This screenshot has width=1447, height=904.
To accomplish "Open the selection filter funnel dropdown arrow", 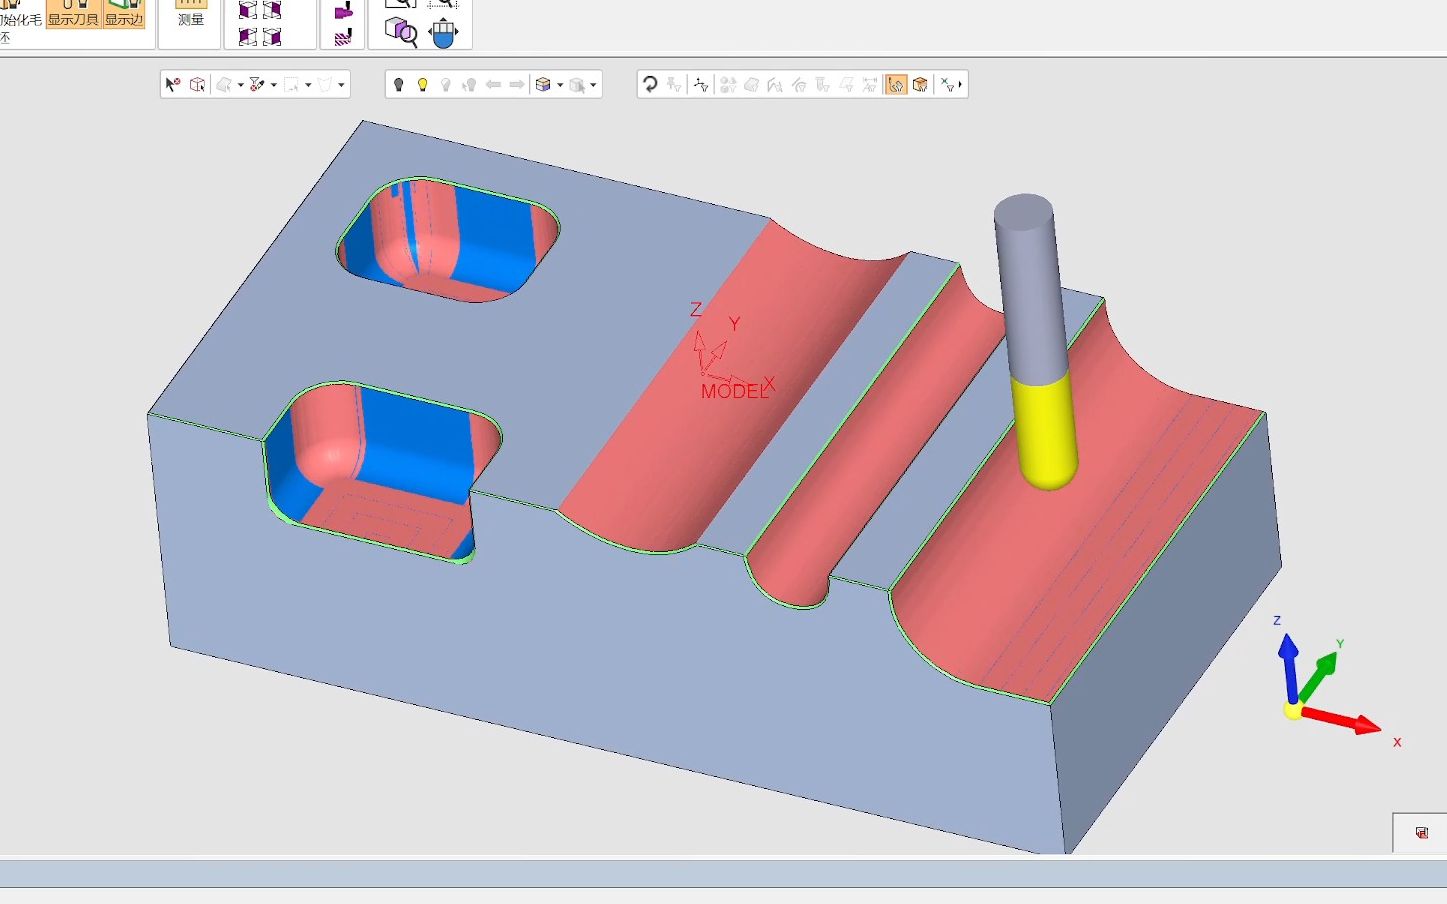I will point(274,85).
